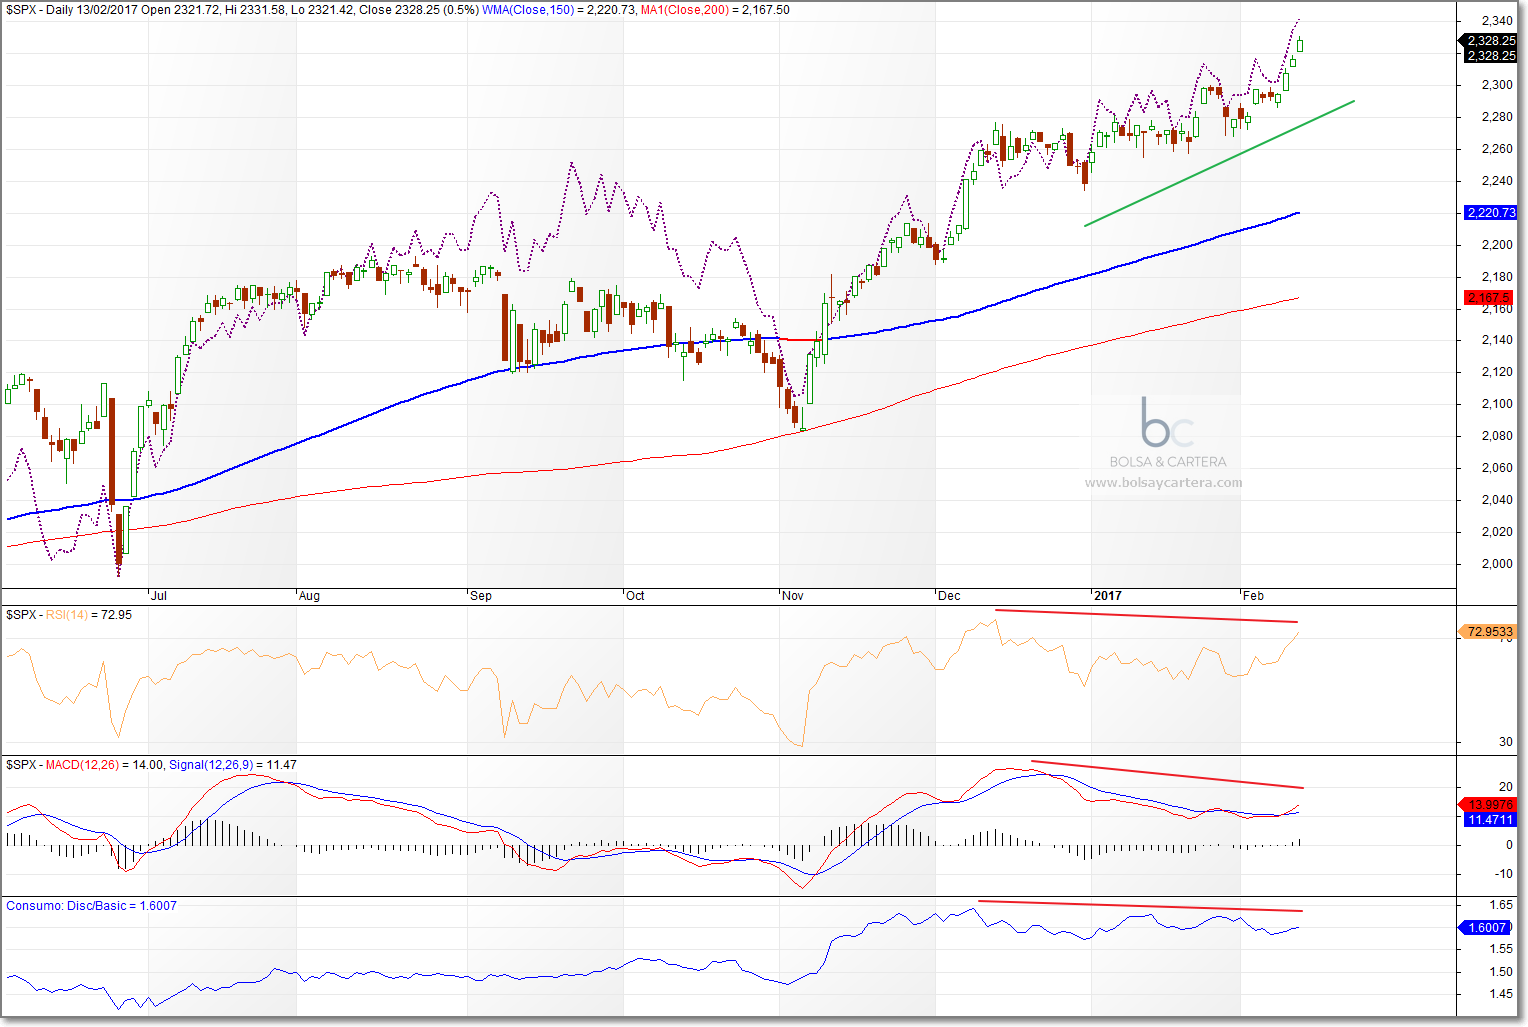Select the WMA(Close,150) = 2,220.73 legend text
The image size is (1528, 1027).
tap(558, 10)
